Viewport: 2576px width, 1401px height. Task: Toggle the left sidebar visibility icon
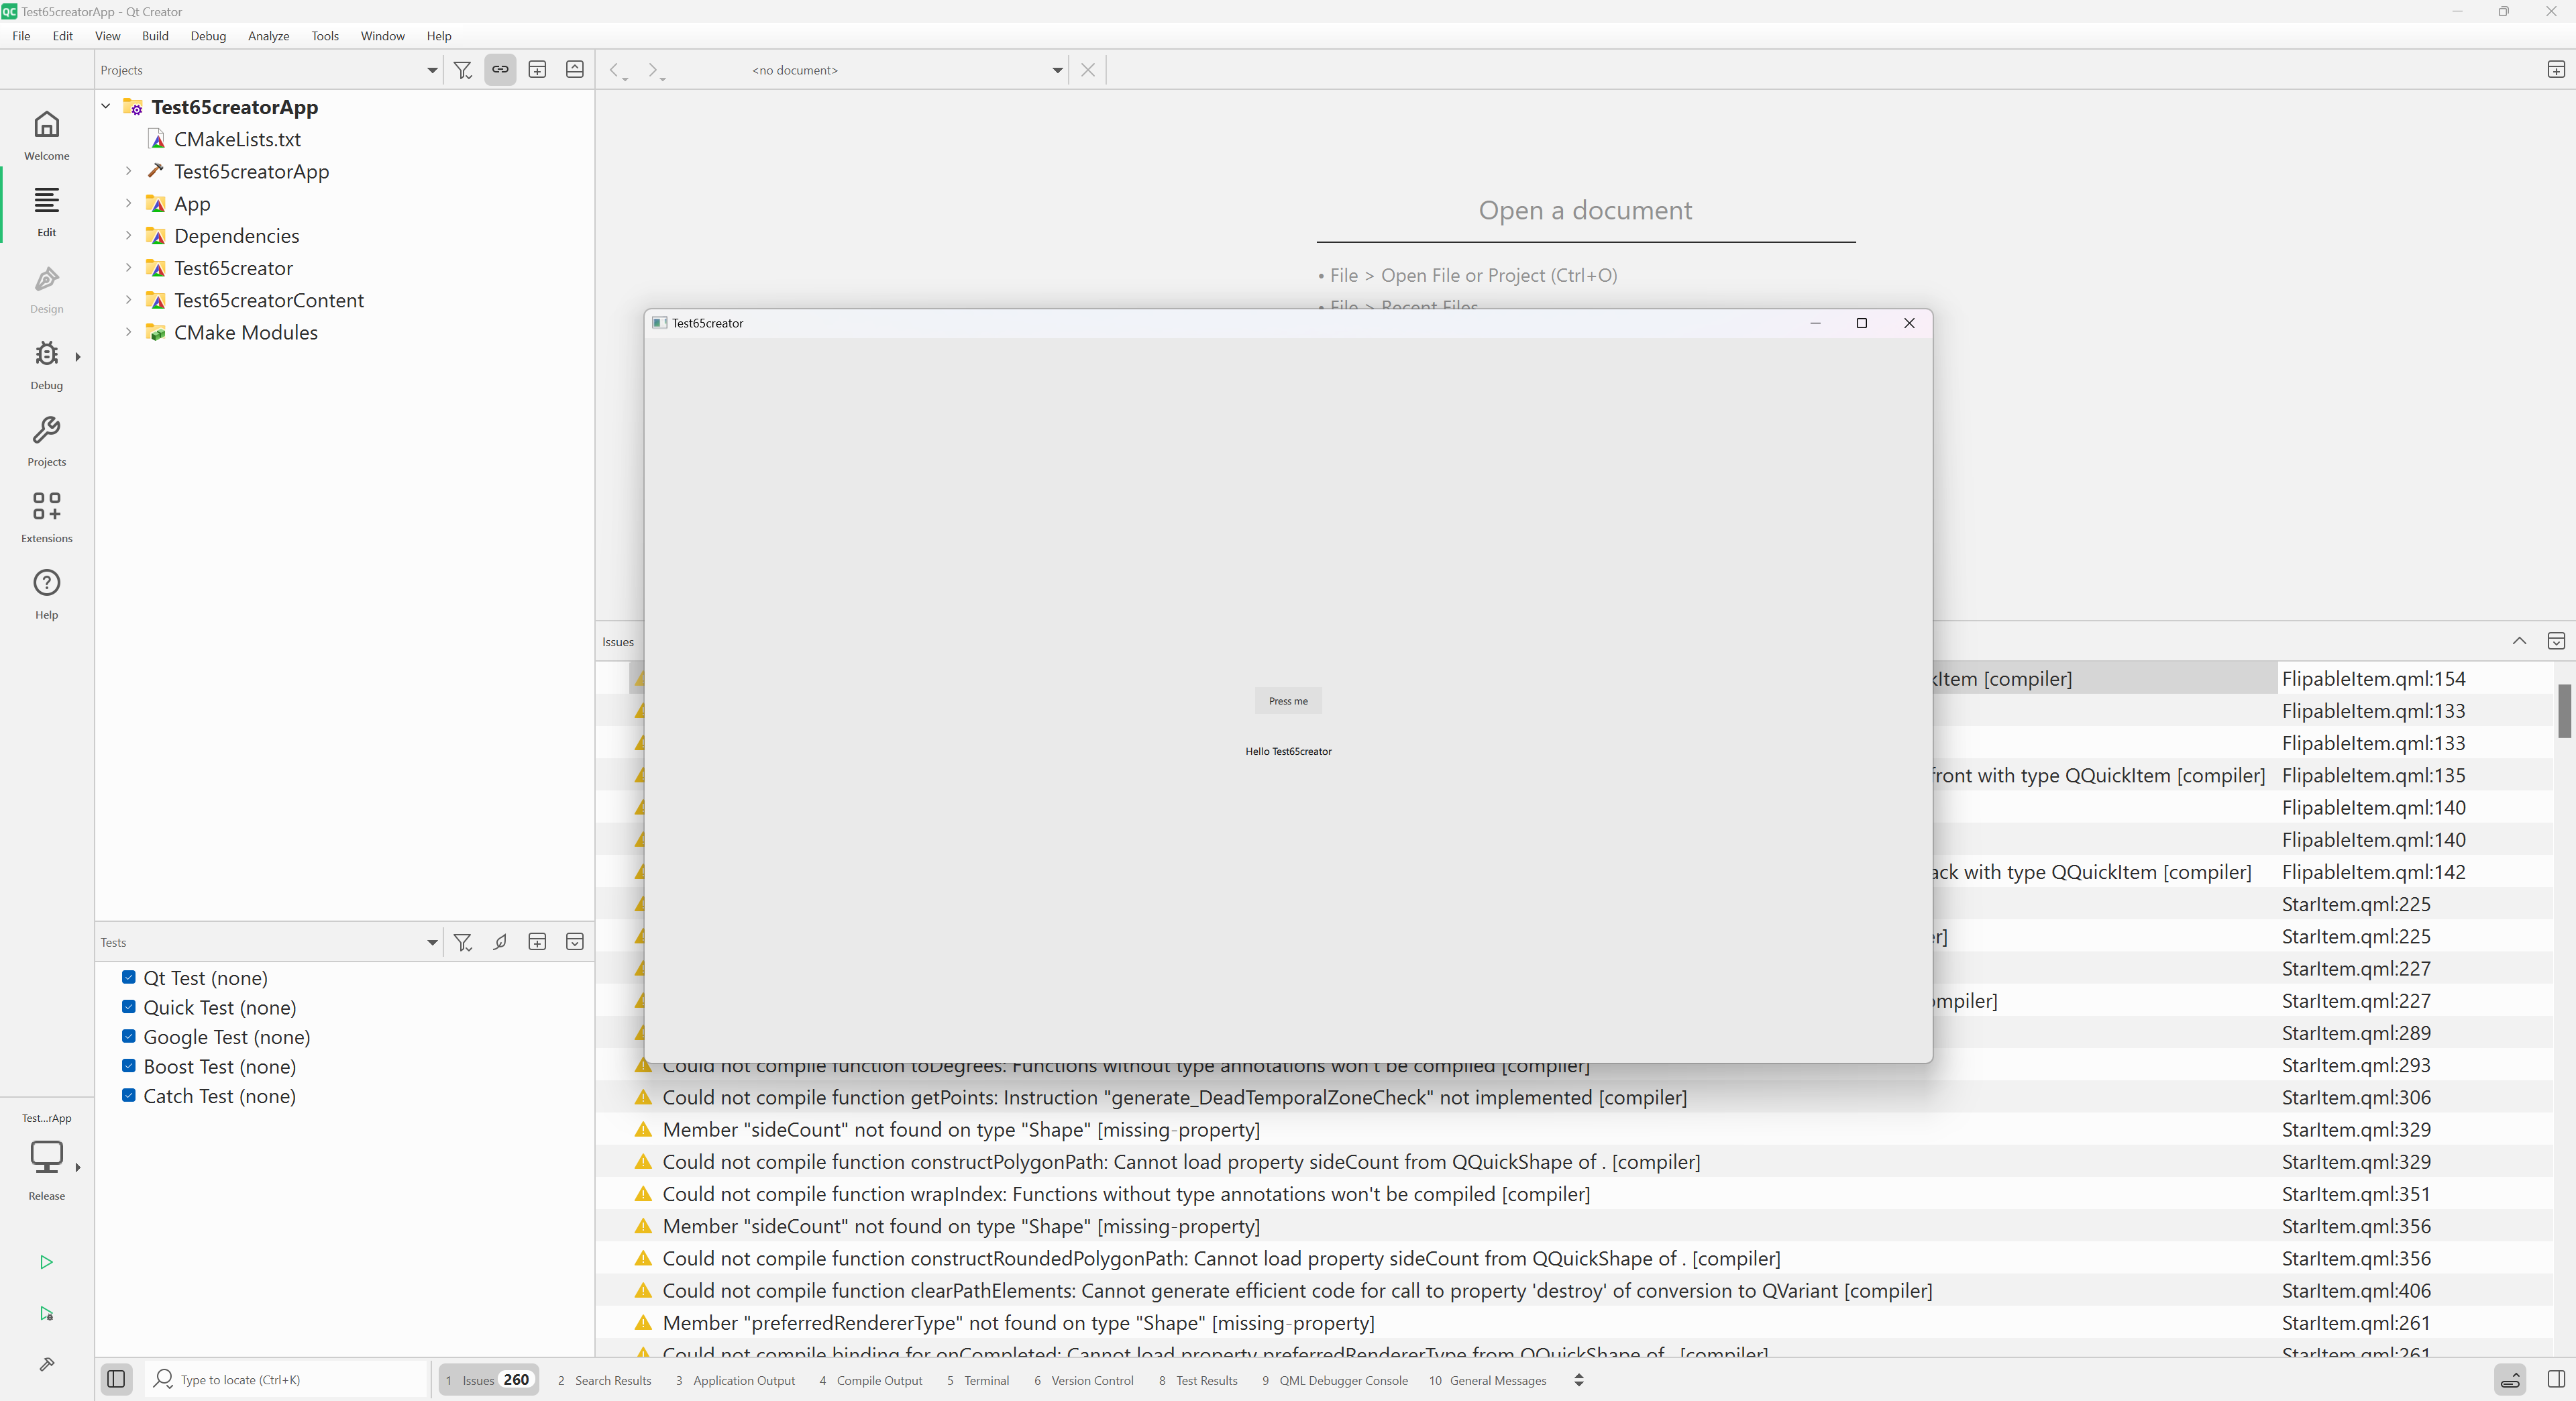[x=116, y=1380]
